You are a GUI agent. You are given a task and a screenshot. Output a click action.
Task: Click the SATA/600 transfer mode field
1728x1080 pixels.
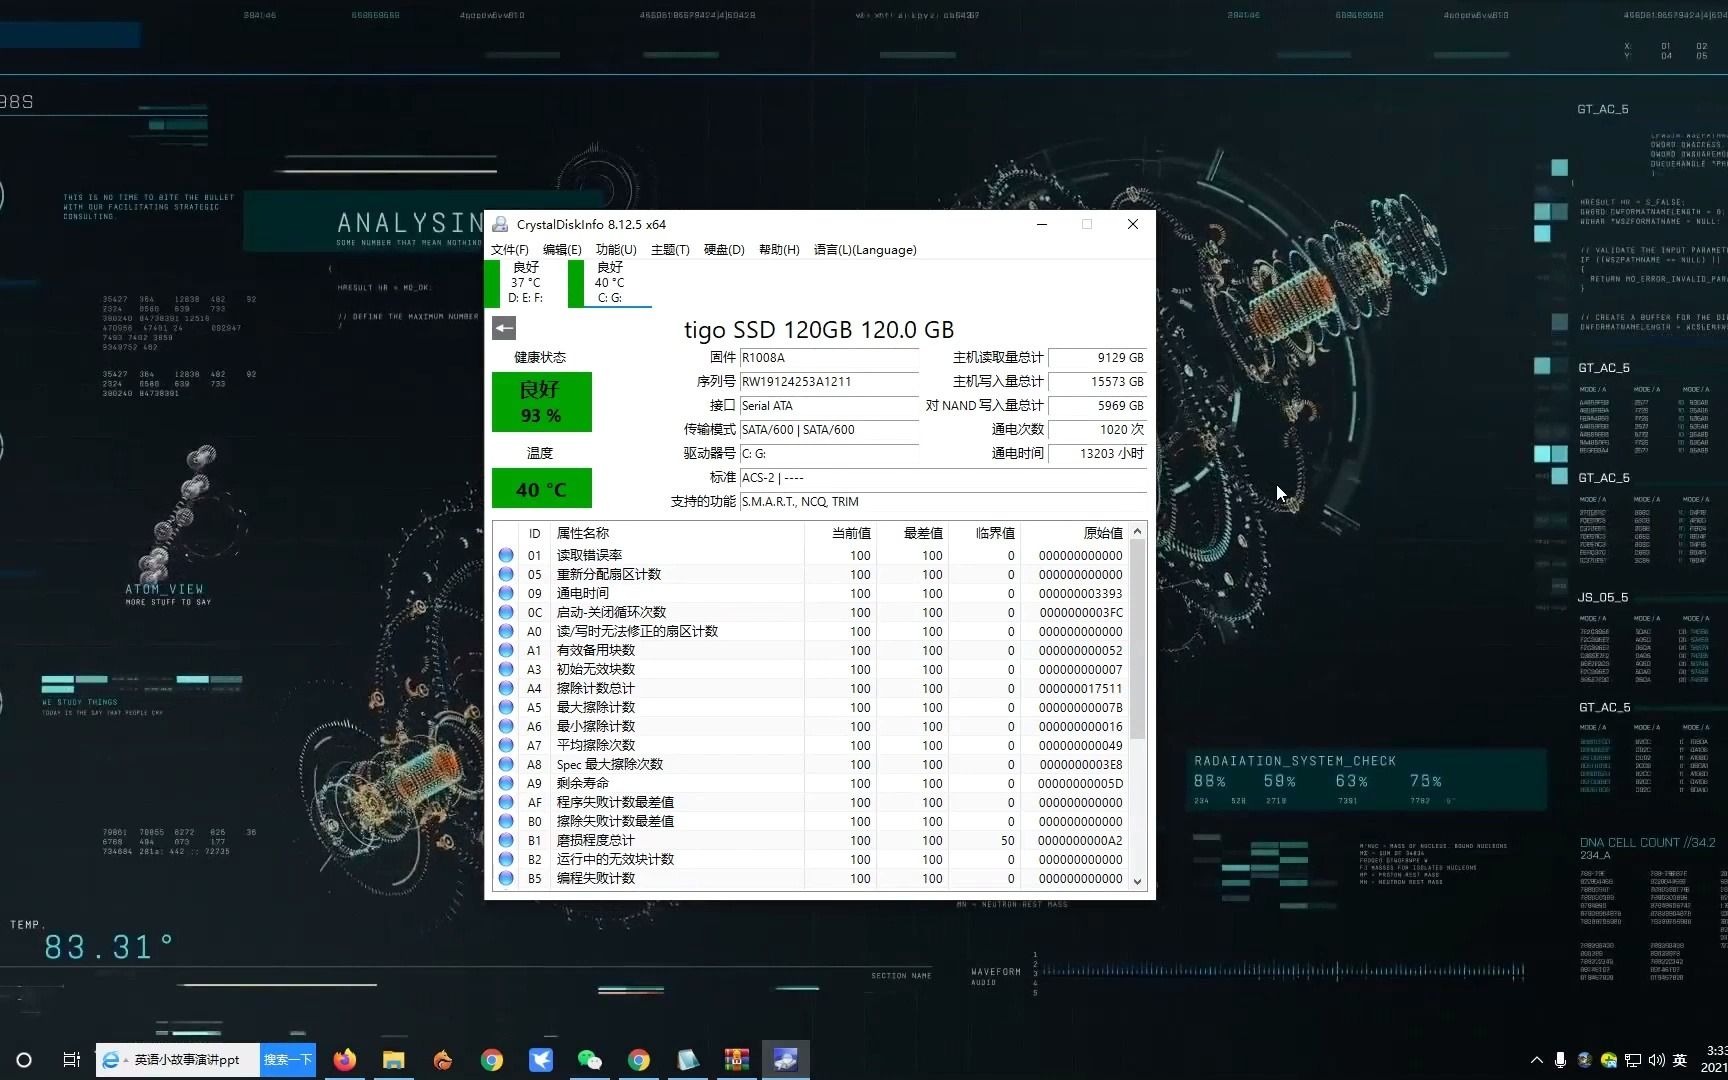pyautogui.click(x=829, y=430)
